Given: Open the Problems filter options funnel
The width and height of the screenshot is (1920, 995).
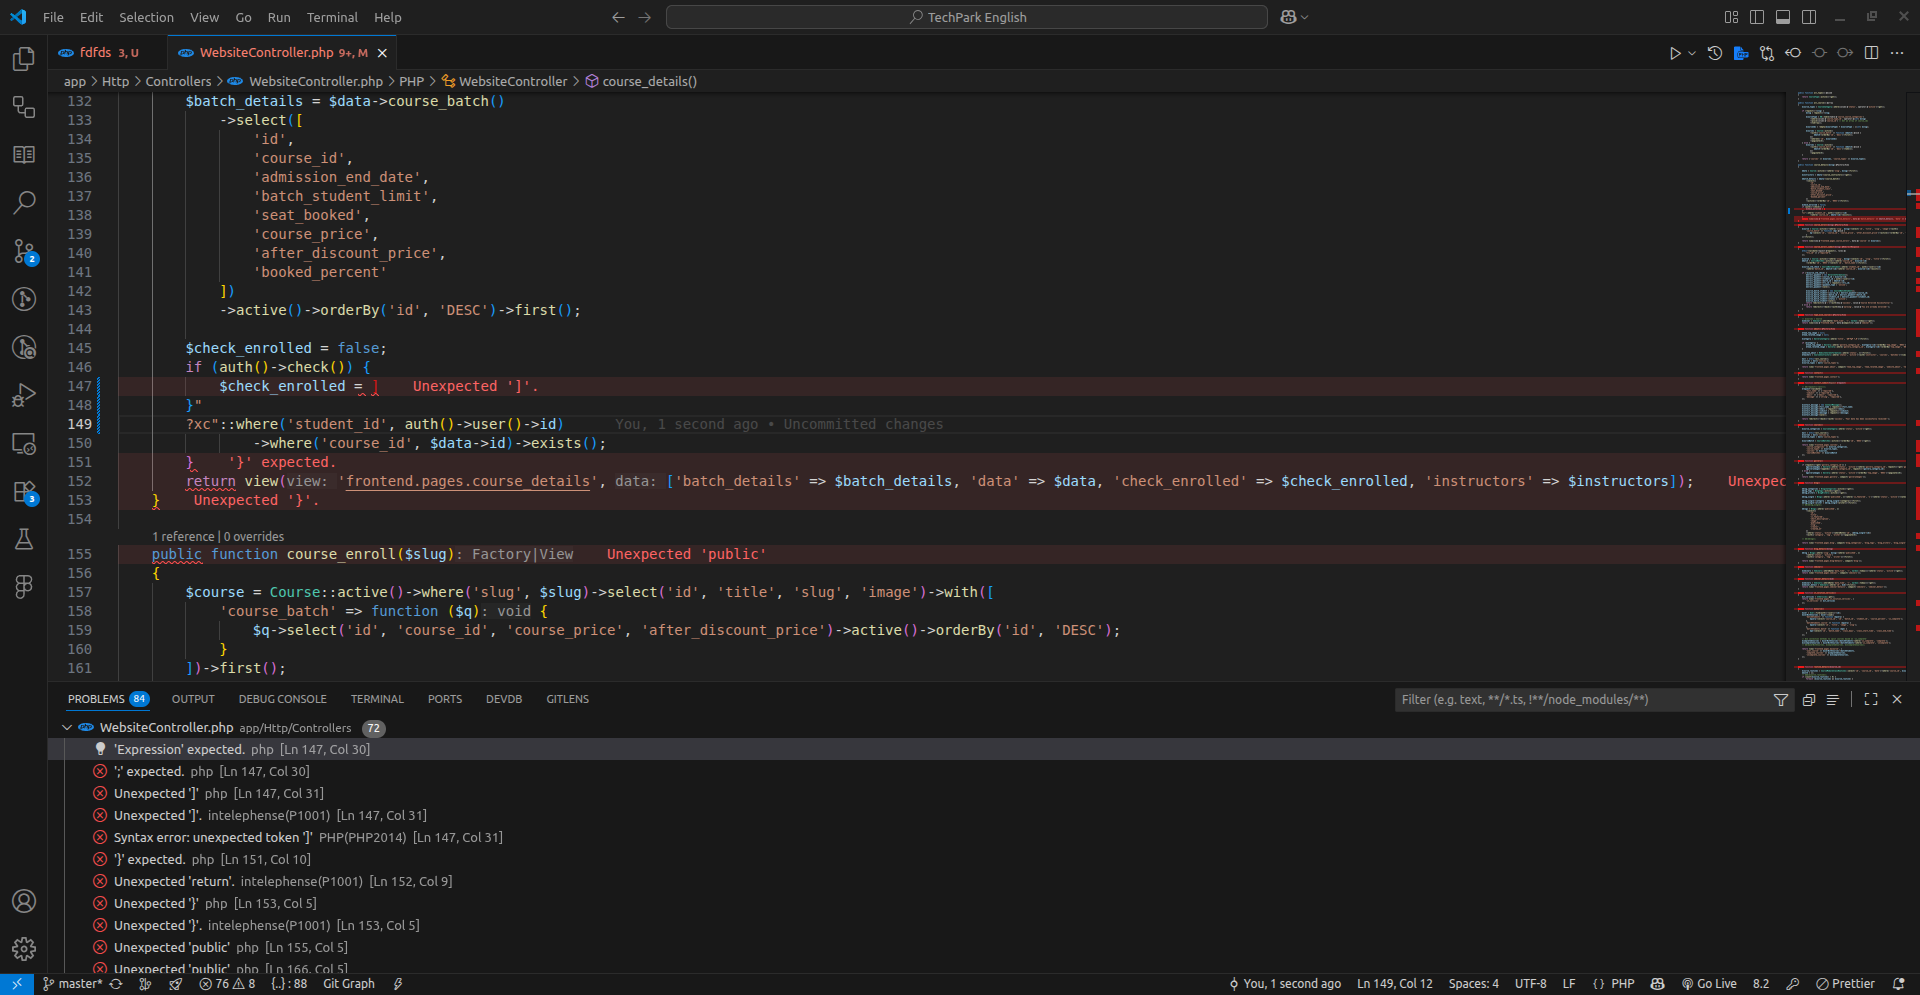Looking at the screenshot, I should coord(1780,700).
